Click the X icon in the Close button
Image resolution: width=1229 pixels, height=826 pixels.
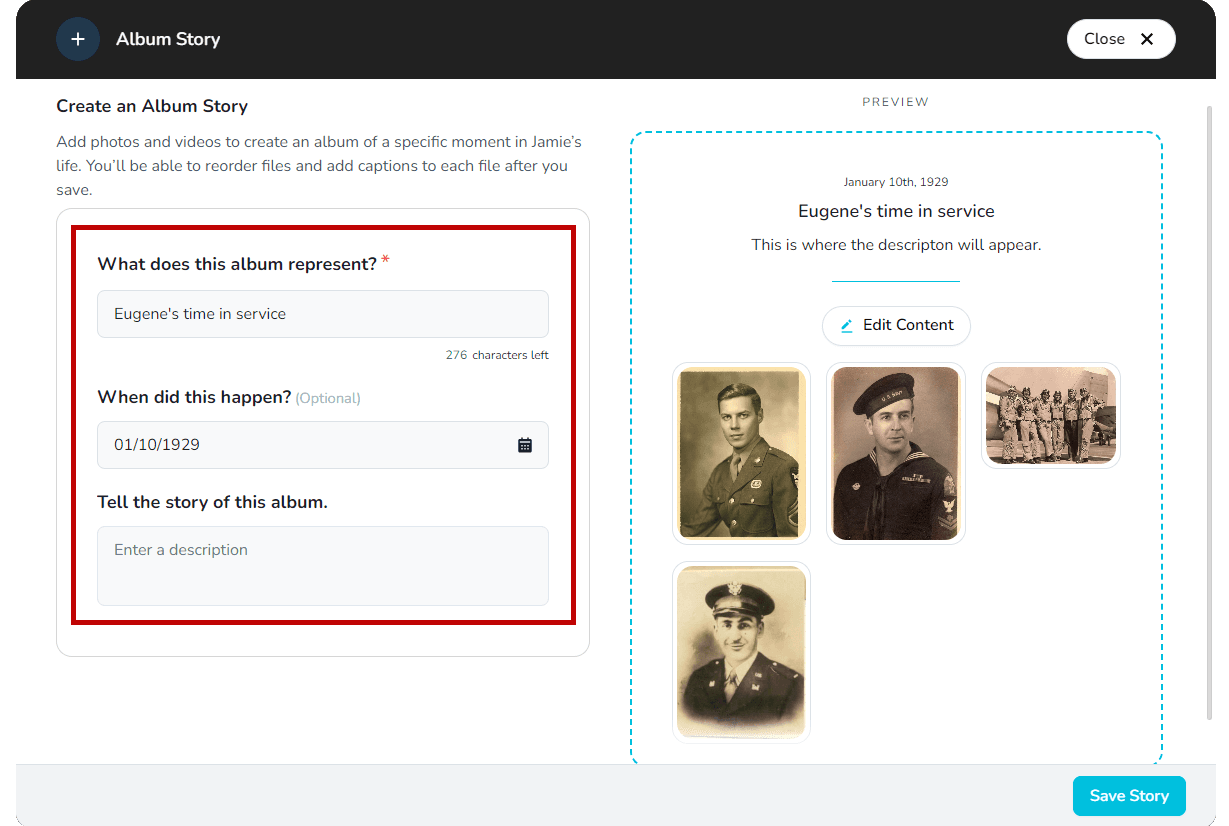click(1147, 39)
